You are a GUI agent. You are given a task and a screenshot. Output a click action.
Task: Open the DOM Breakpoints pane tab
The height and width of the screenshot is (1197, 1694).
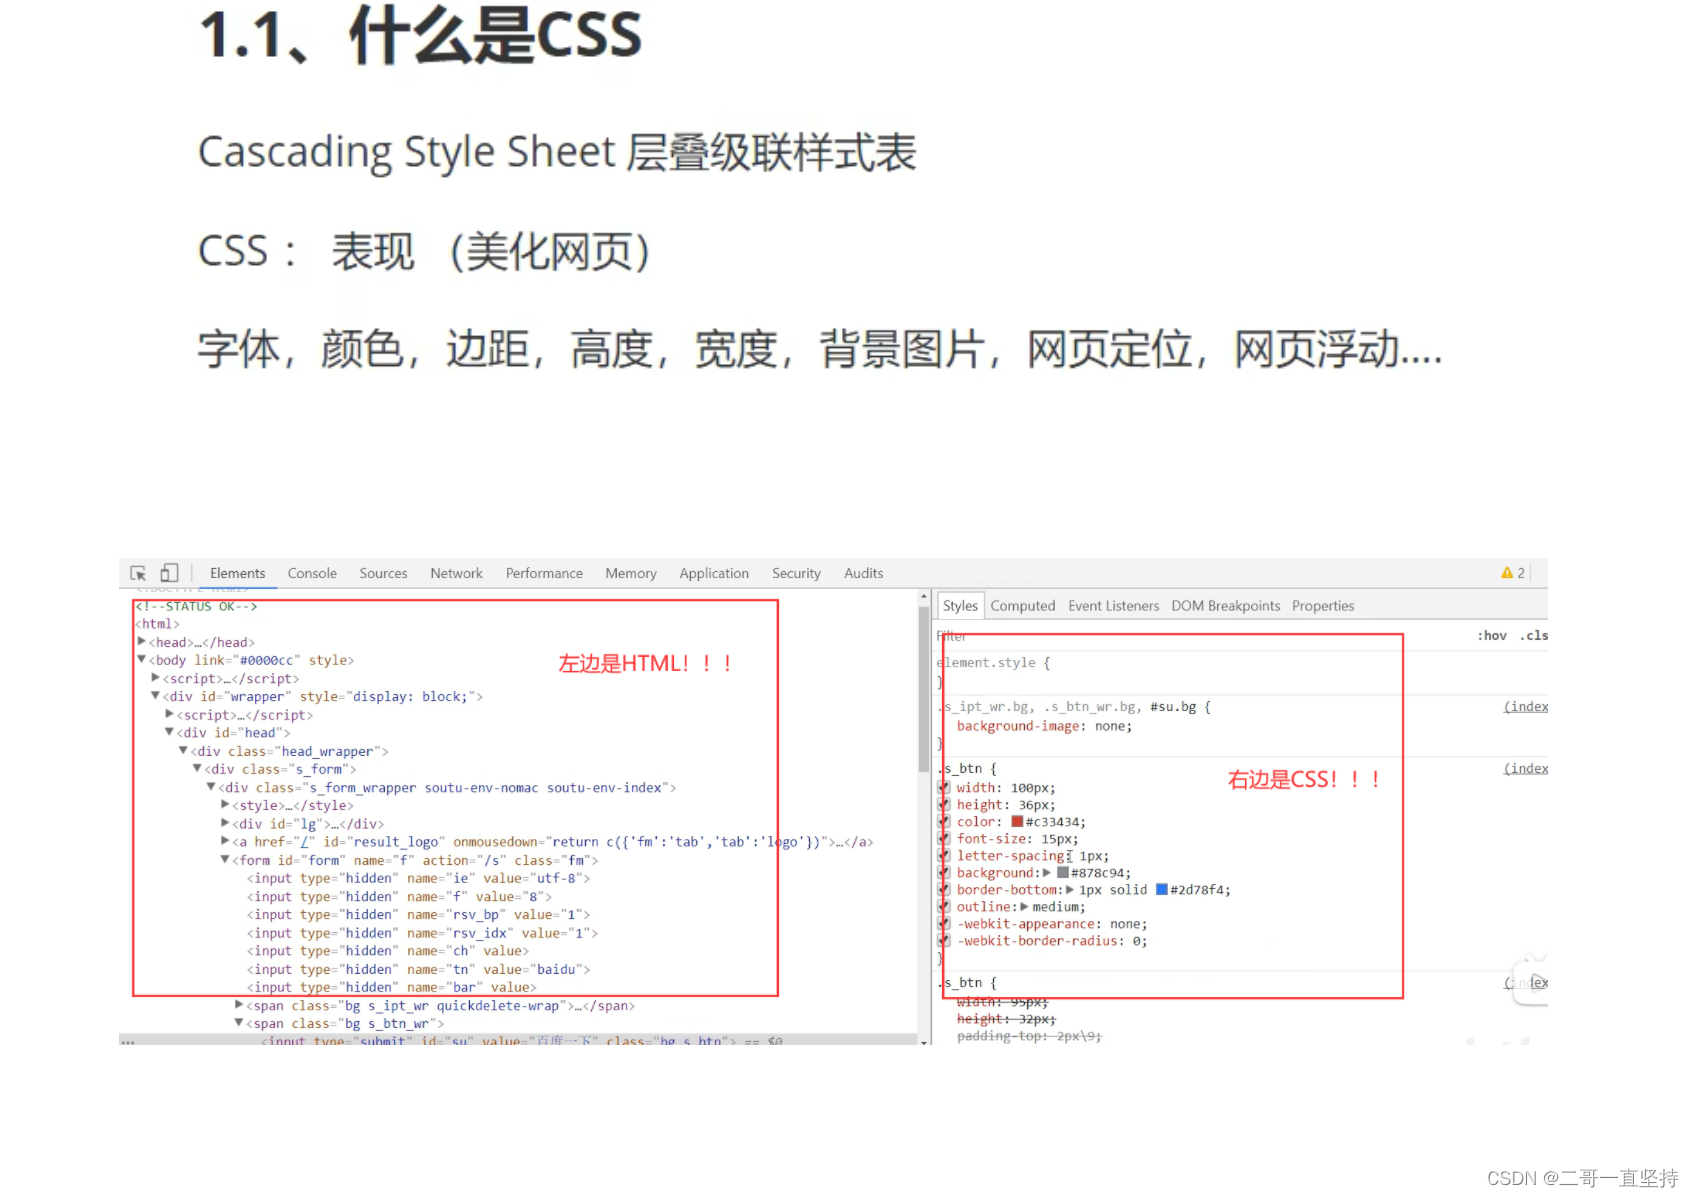pos(1225,605)
